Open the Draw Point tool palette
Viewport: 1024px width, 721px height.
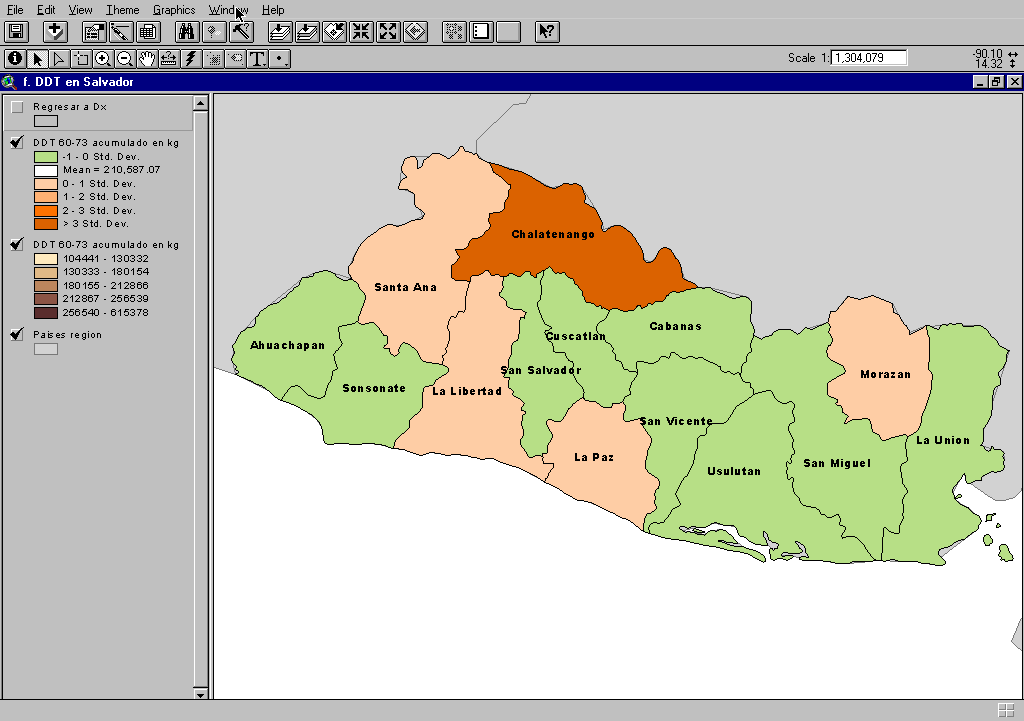point(281,59)
